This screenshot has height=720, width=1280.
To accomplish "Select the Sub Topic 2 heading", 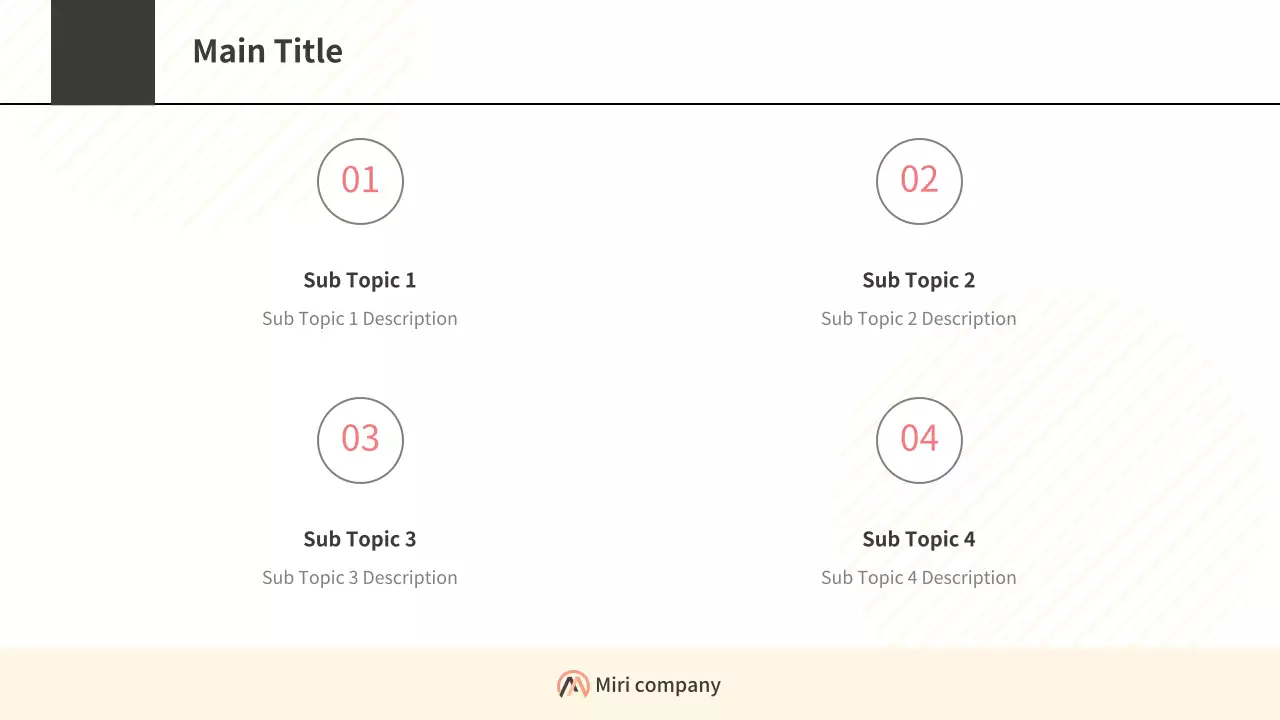I will pyautogui.click(x=919, y=280).
